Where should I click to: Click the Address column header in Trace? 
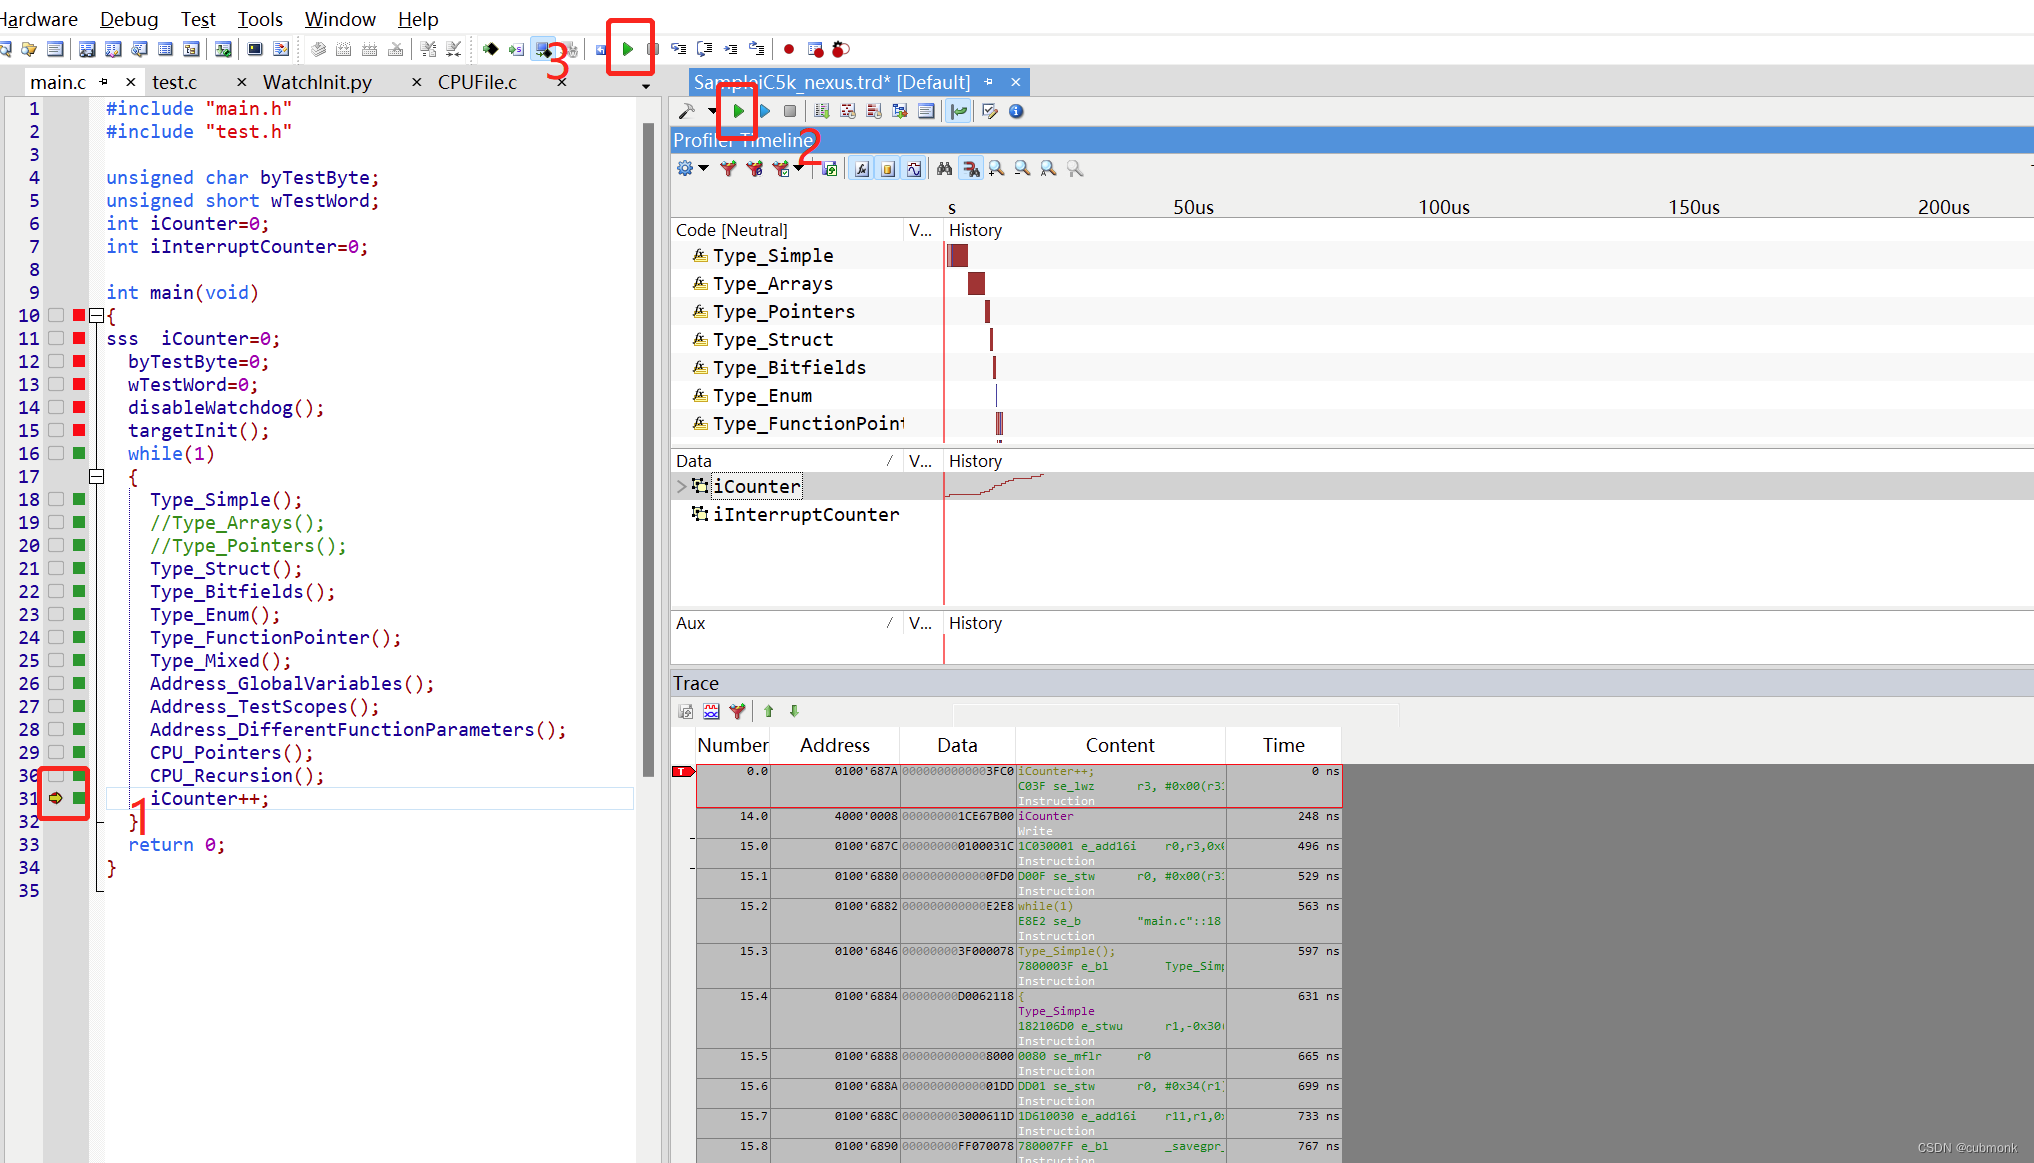[x=834, y=745]
